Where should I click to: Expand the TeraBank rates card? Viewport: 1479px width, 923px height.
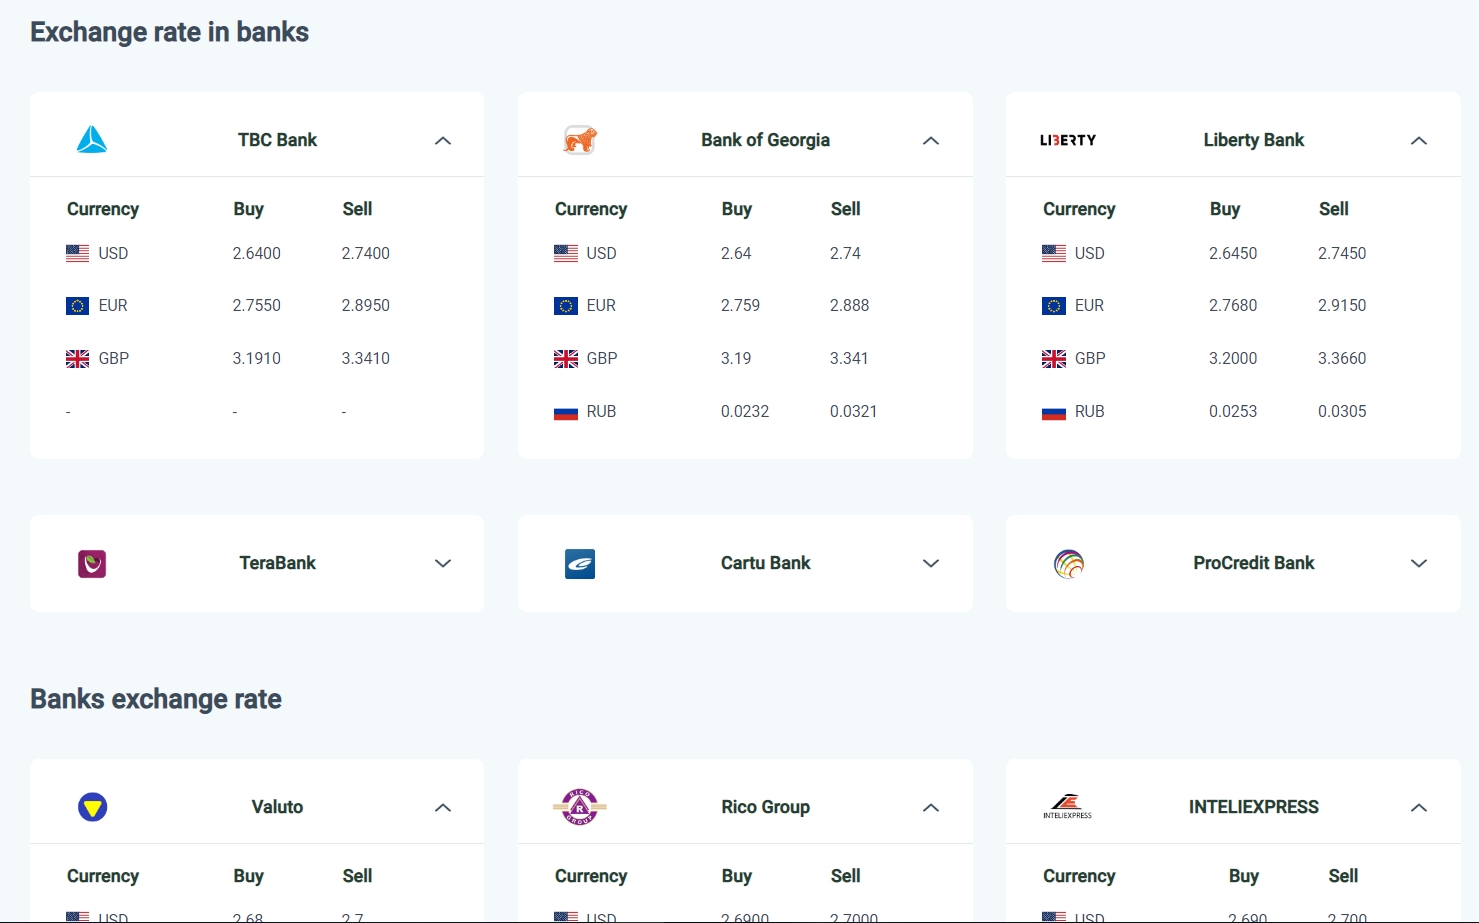click(x=443, y=564)
